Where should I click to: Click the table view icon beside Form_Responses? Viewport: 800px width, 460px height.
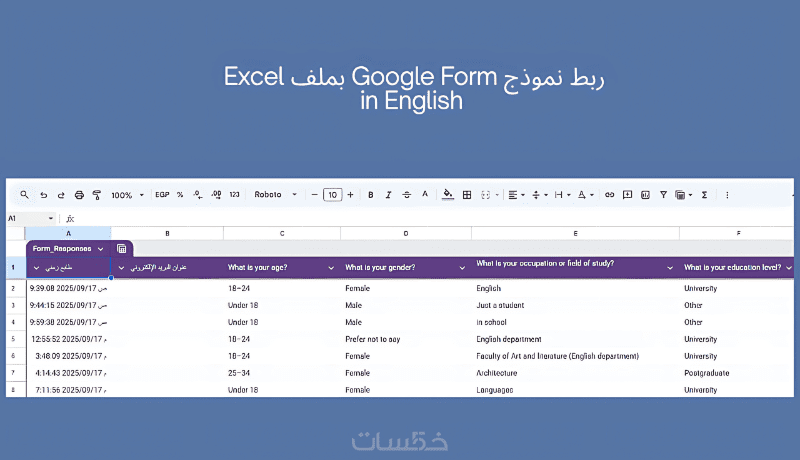point(121,249)
